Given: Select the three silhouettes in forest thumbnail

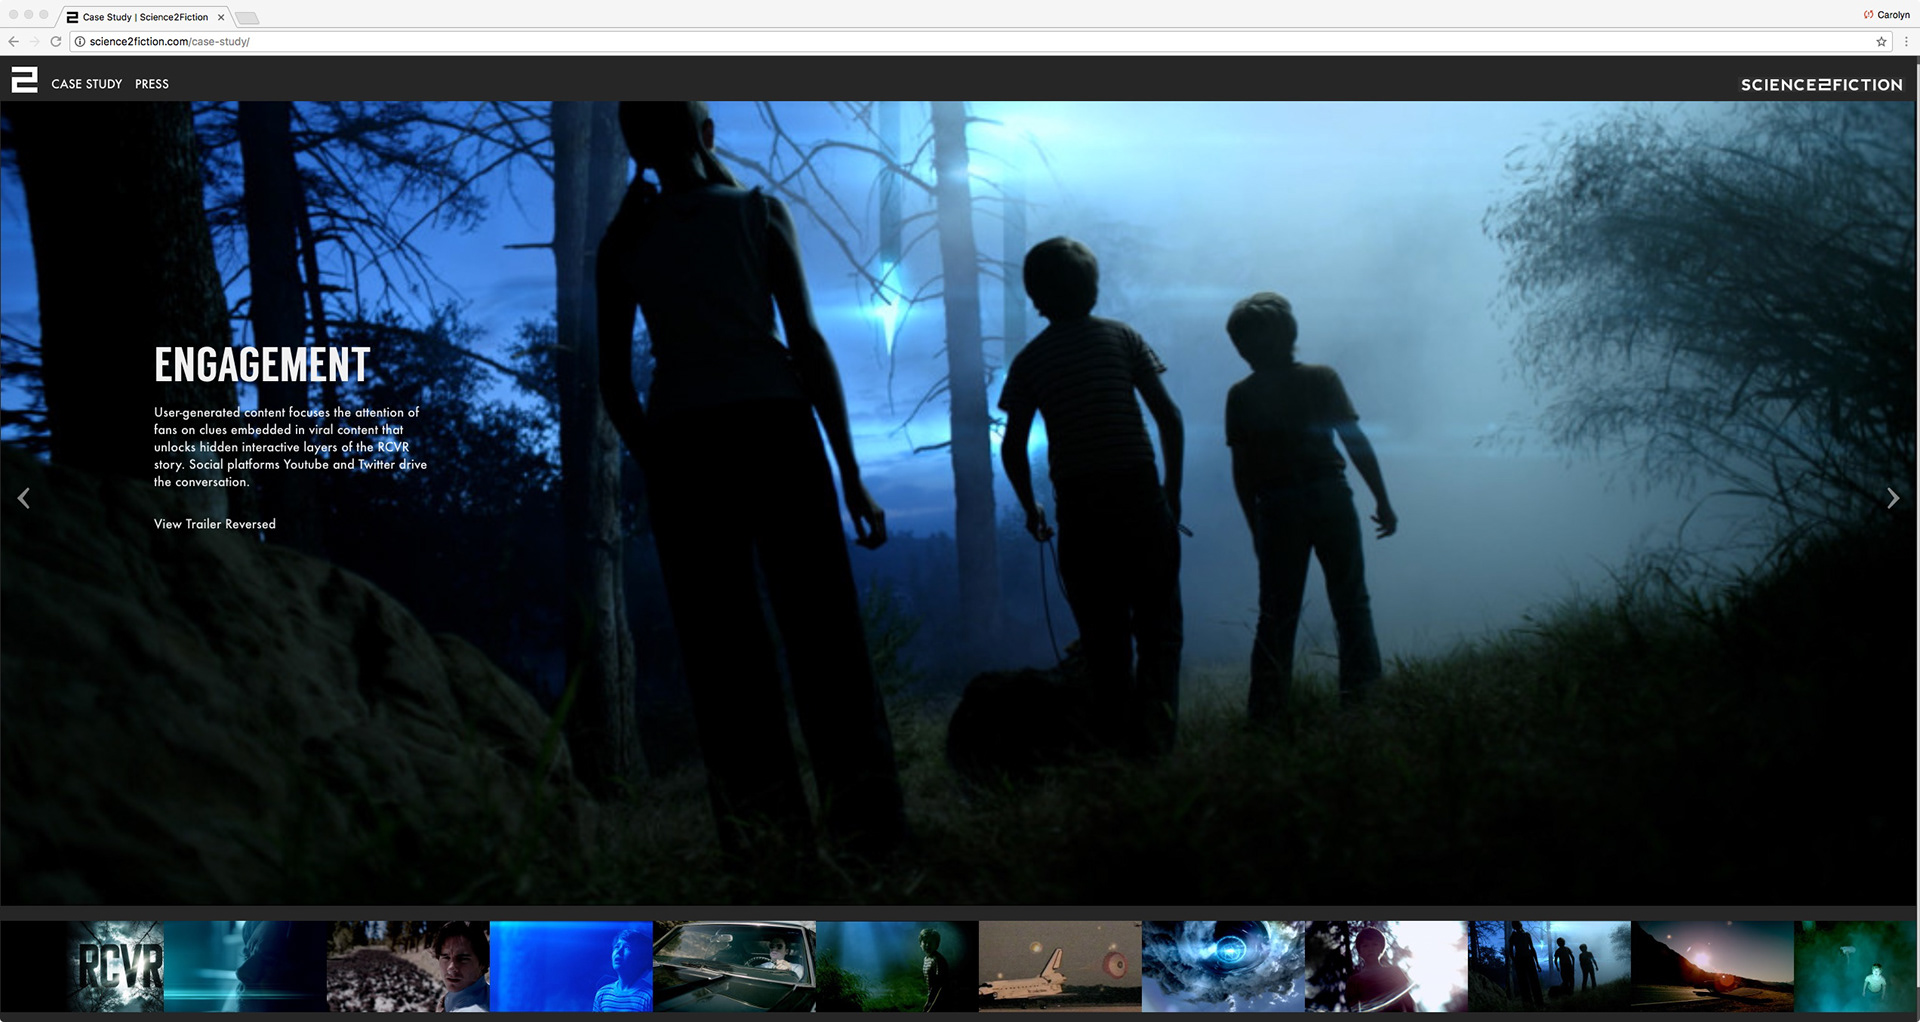Looking at the screenshot, I should tap(1549, 966).
